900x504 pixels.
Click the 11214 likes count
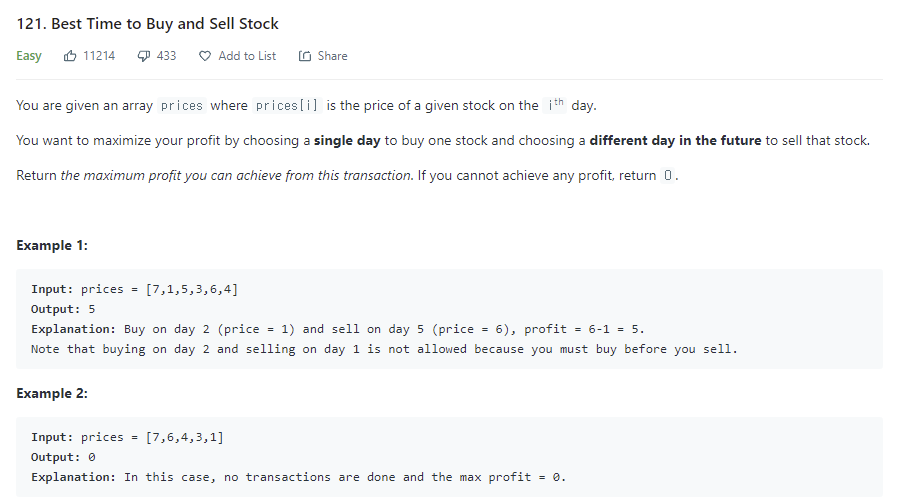click(99, 56)
